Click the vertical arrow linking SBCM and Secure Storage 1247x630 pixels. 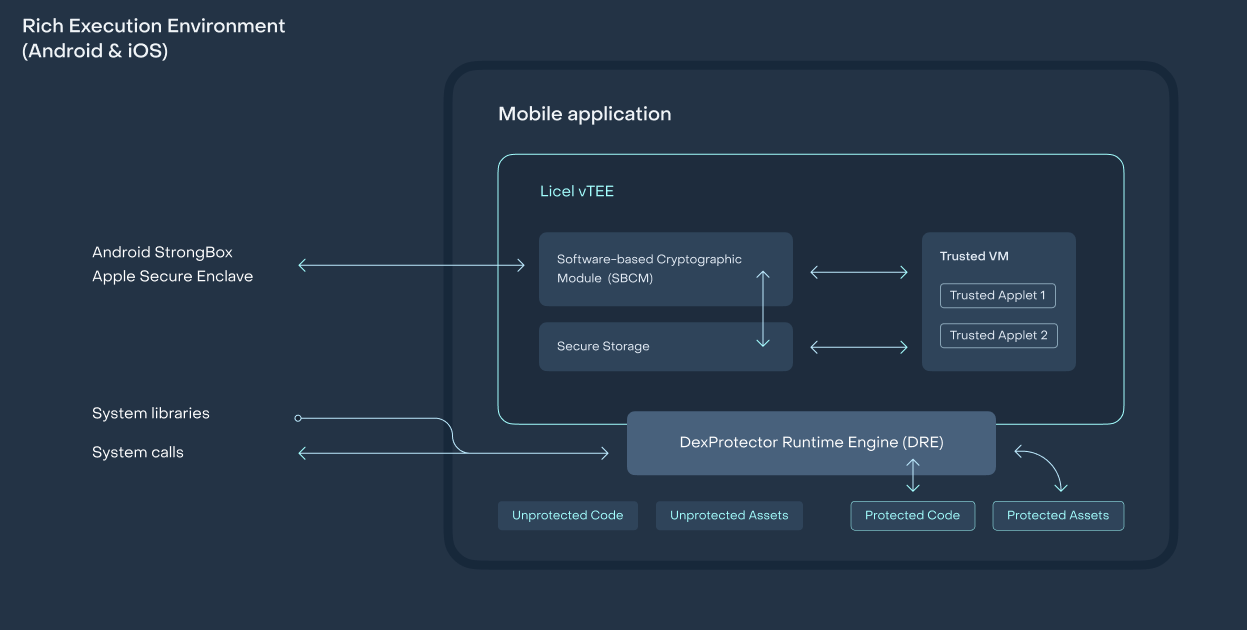[x=763, y=308]
